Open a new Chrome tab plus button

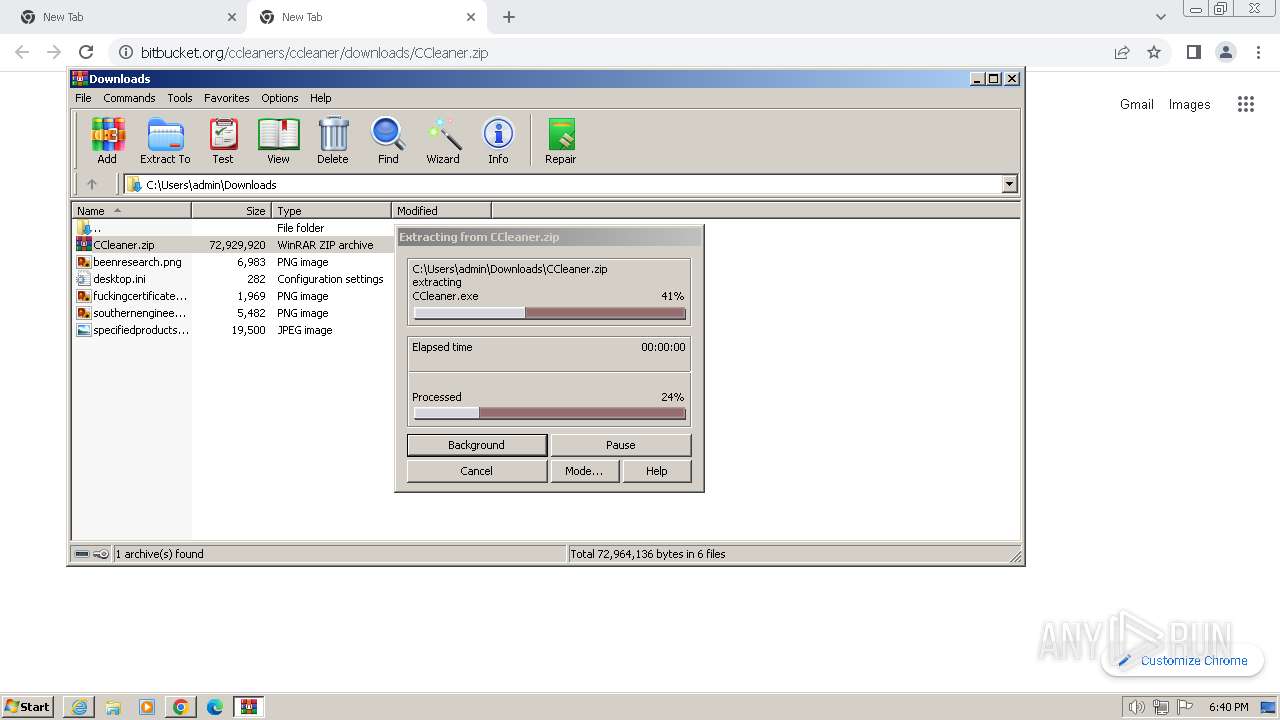click(x=509, y=17)
